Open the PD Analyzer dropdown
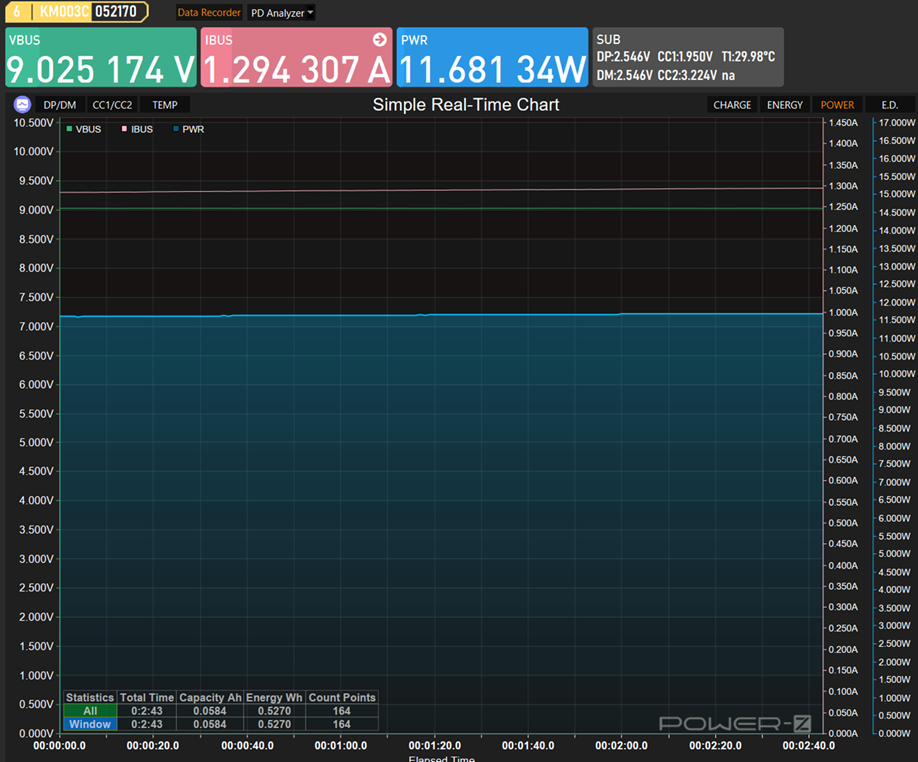The width and height of the screenshot is (918, 762). click(x=281, y=13)
